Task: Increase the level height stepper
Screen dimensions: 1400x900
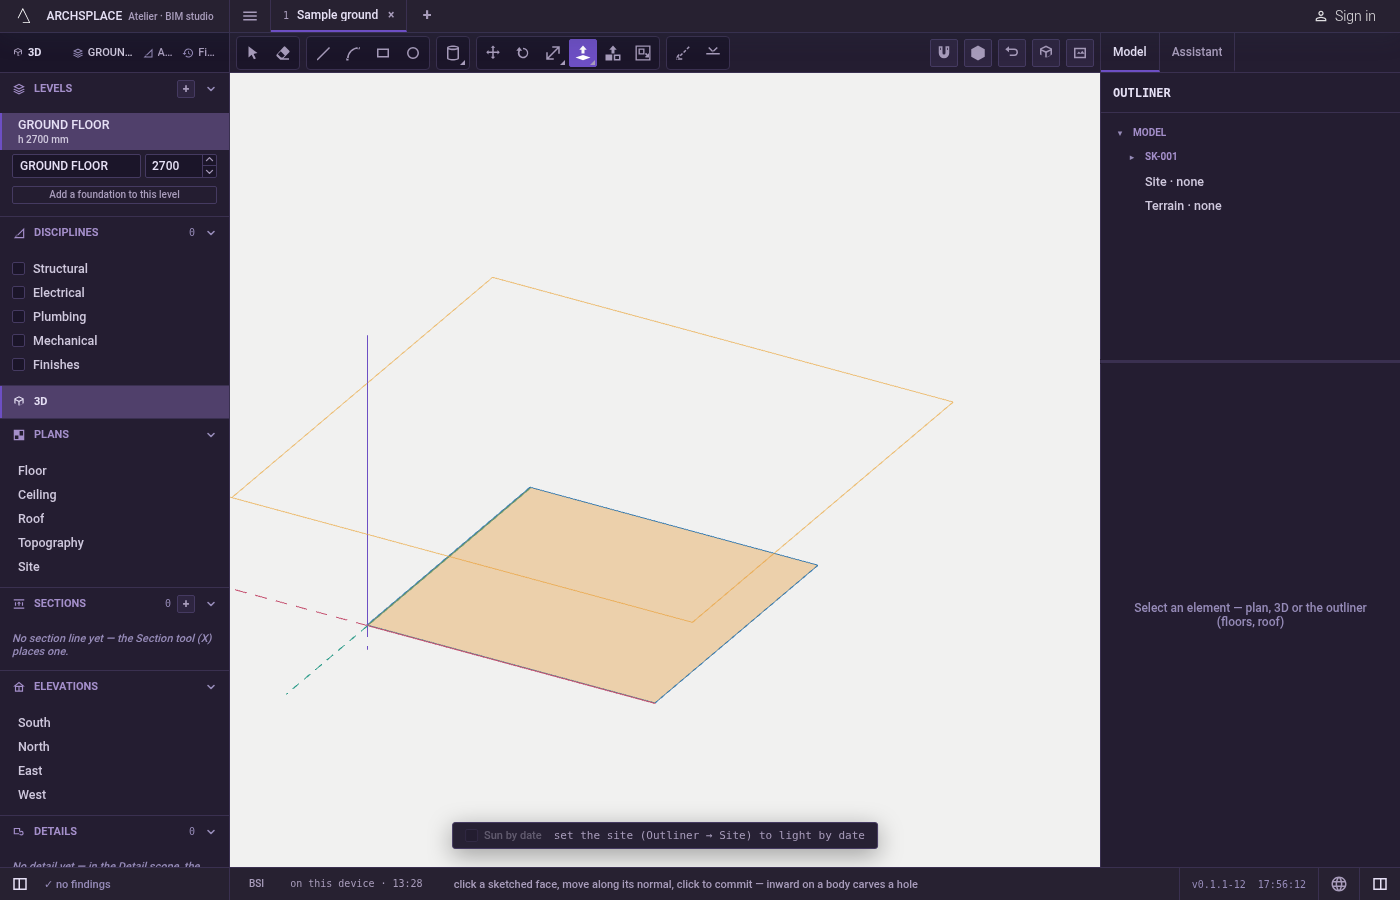Action: click(x=209, y=160)
